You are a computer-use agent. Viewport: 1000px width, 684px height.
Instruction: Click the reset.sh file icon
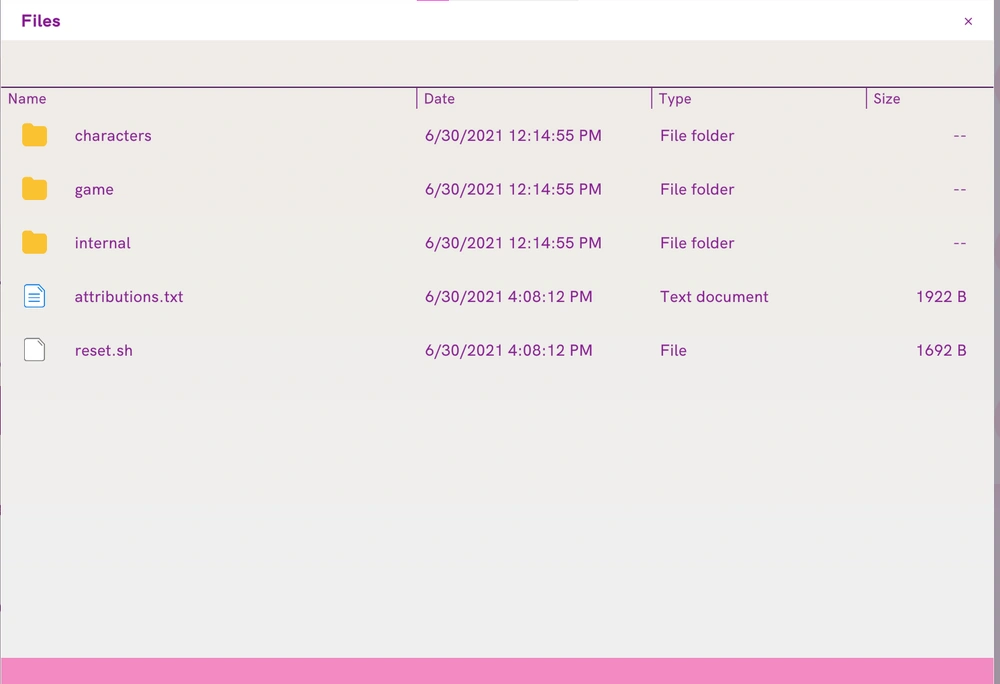34,350
